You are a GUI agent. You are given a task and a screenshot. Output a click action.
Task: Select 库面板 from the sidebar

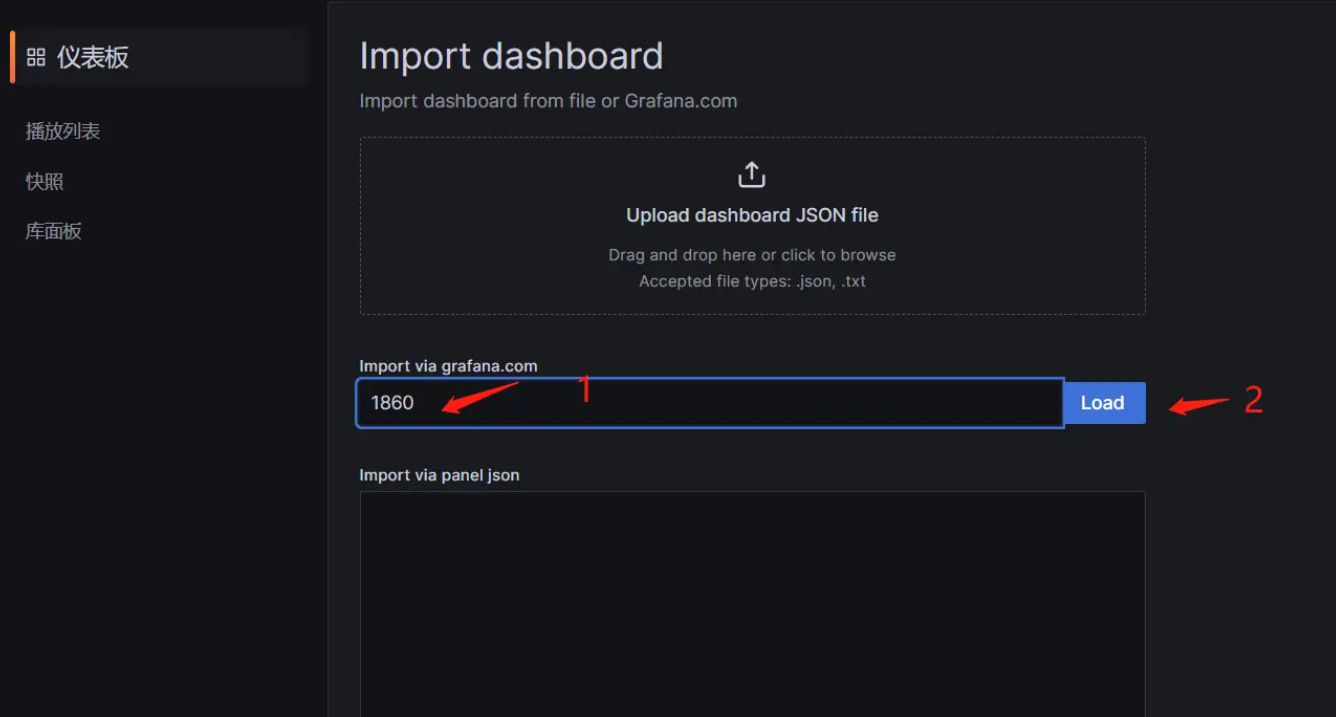tap(54, 231)
